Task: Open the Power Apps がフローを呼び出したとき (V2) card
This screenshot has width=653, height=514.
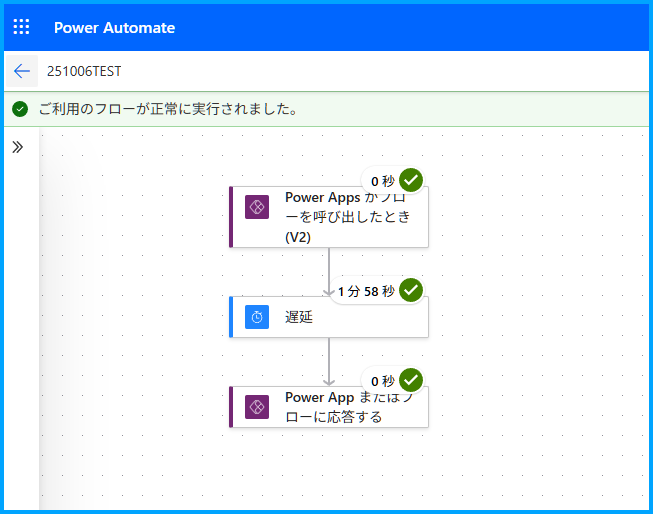Action: tap(329, 217)
